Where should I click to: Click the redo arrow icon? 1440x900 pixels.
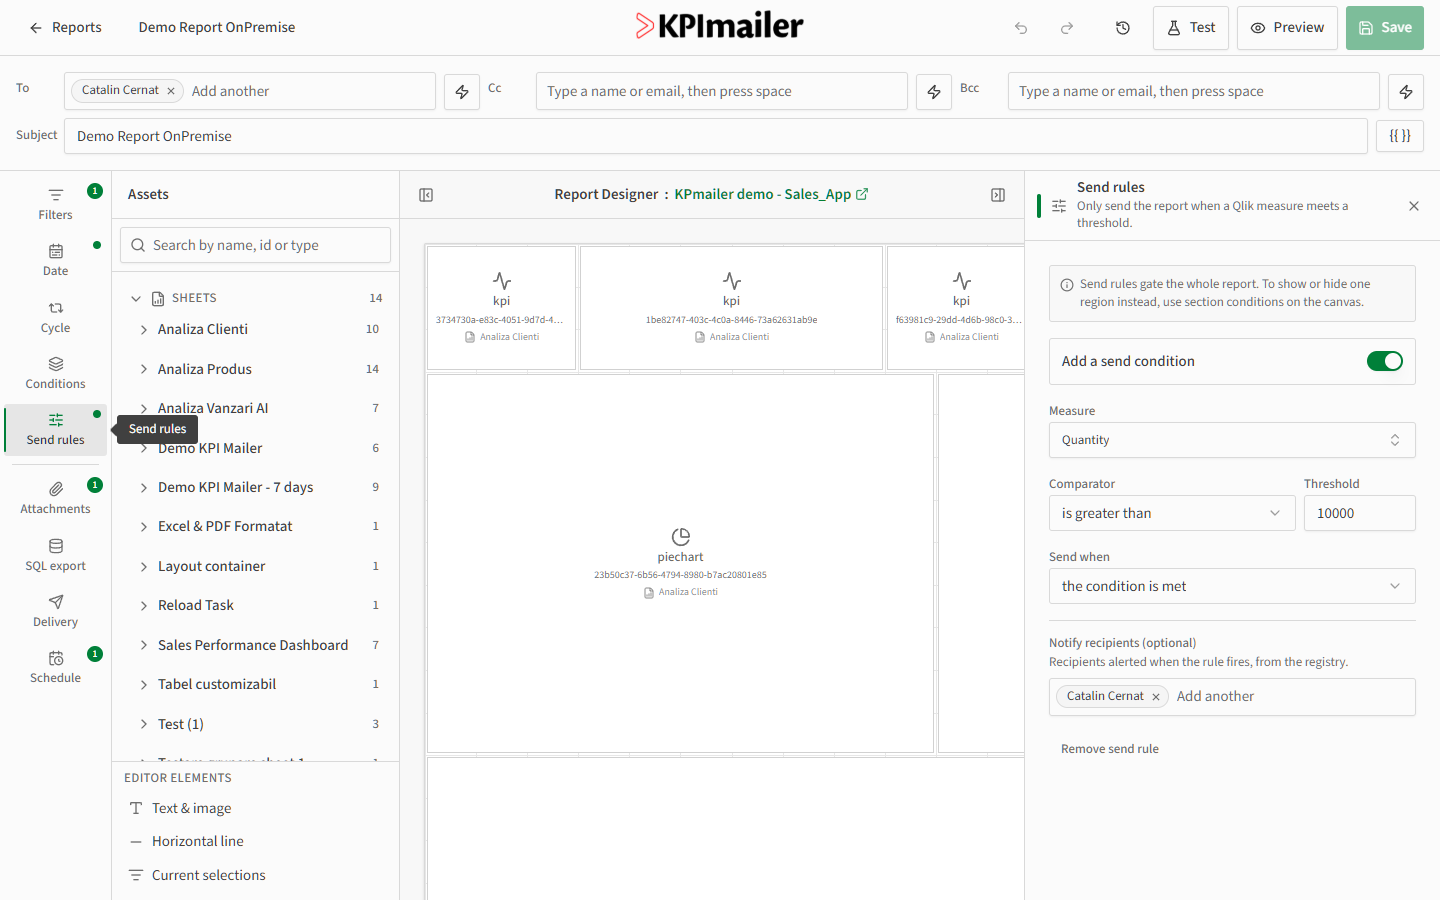click(x=1067, y=28)
